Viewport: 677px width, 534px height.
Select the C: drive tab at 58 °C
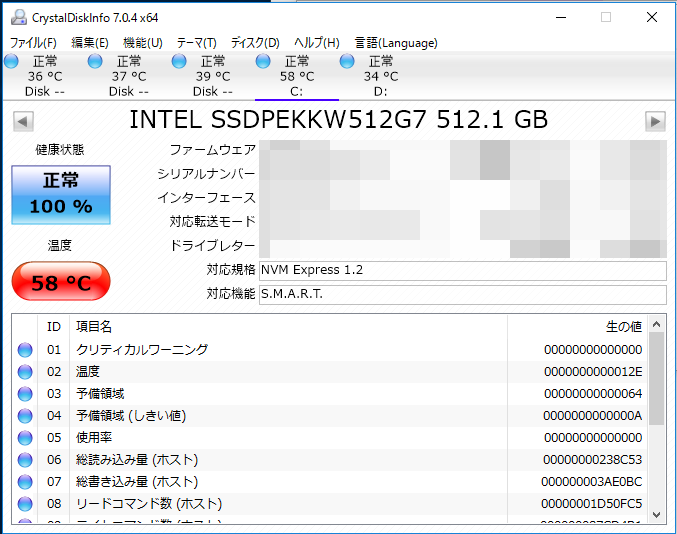point(297,76)
